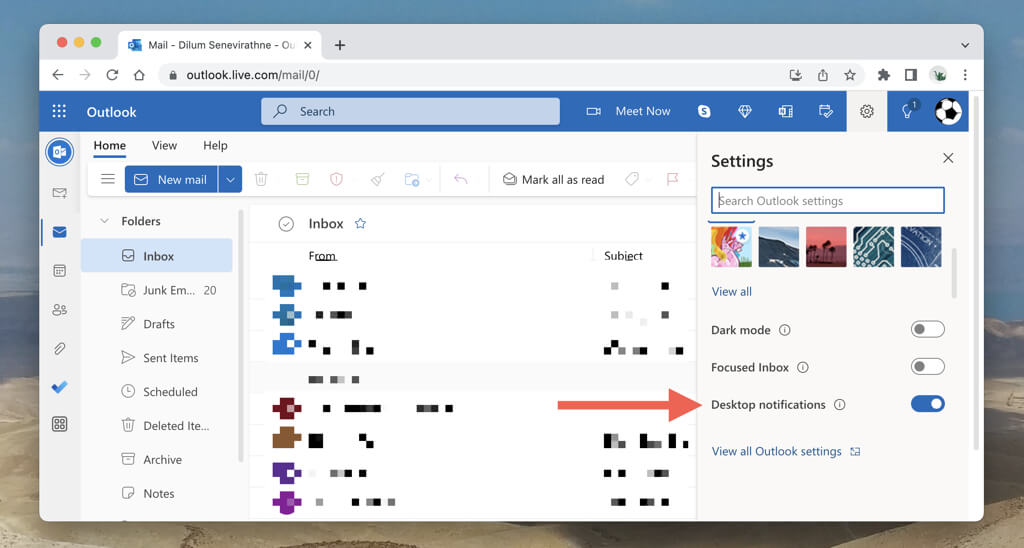Open the app launcher waffle icon
1024x548 pixels.
[59, 111]
